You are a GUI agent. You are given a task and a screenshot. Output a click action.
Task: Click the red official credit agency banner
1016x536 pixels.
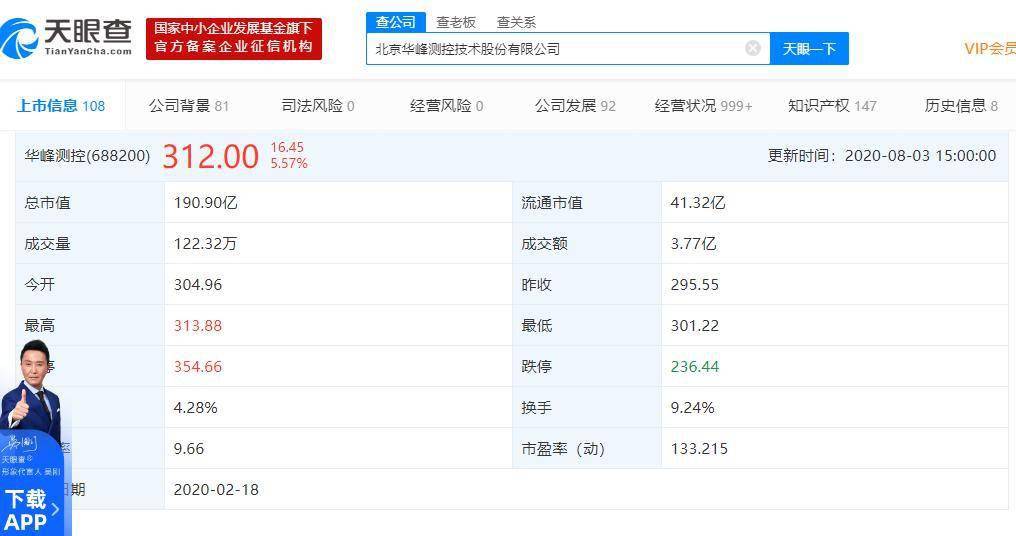tap(234, 38)
